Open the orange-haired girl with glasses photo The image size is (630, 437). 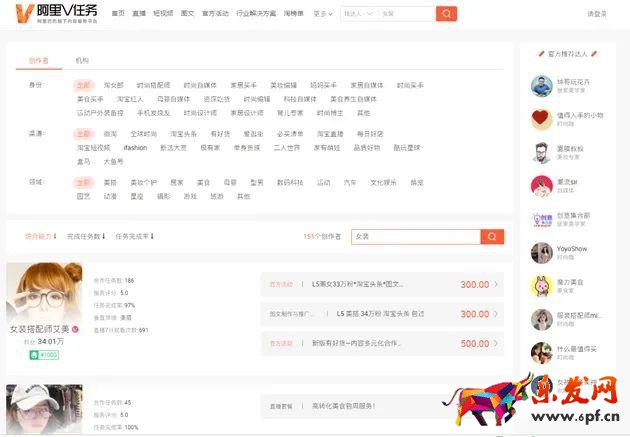[44, 292]
